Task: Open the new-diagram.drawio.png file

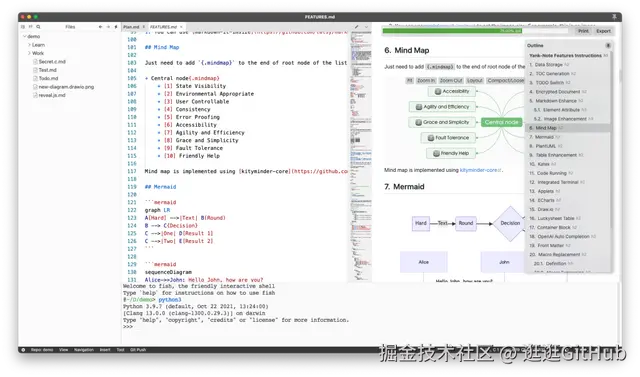Action: (x=66, y=87)
